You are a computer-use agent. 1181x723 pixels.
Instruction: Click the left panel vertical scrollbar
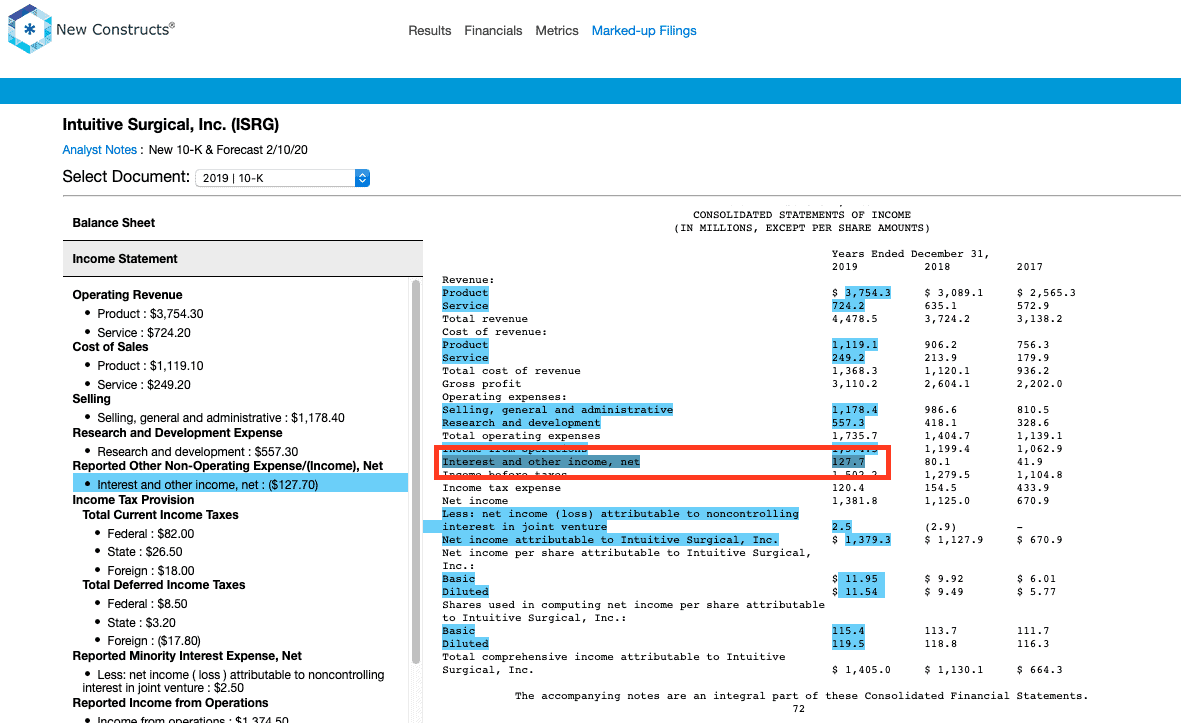pos(416,471)
